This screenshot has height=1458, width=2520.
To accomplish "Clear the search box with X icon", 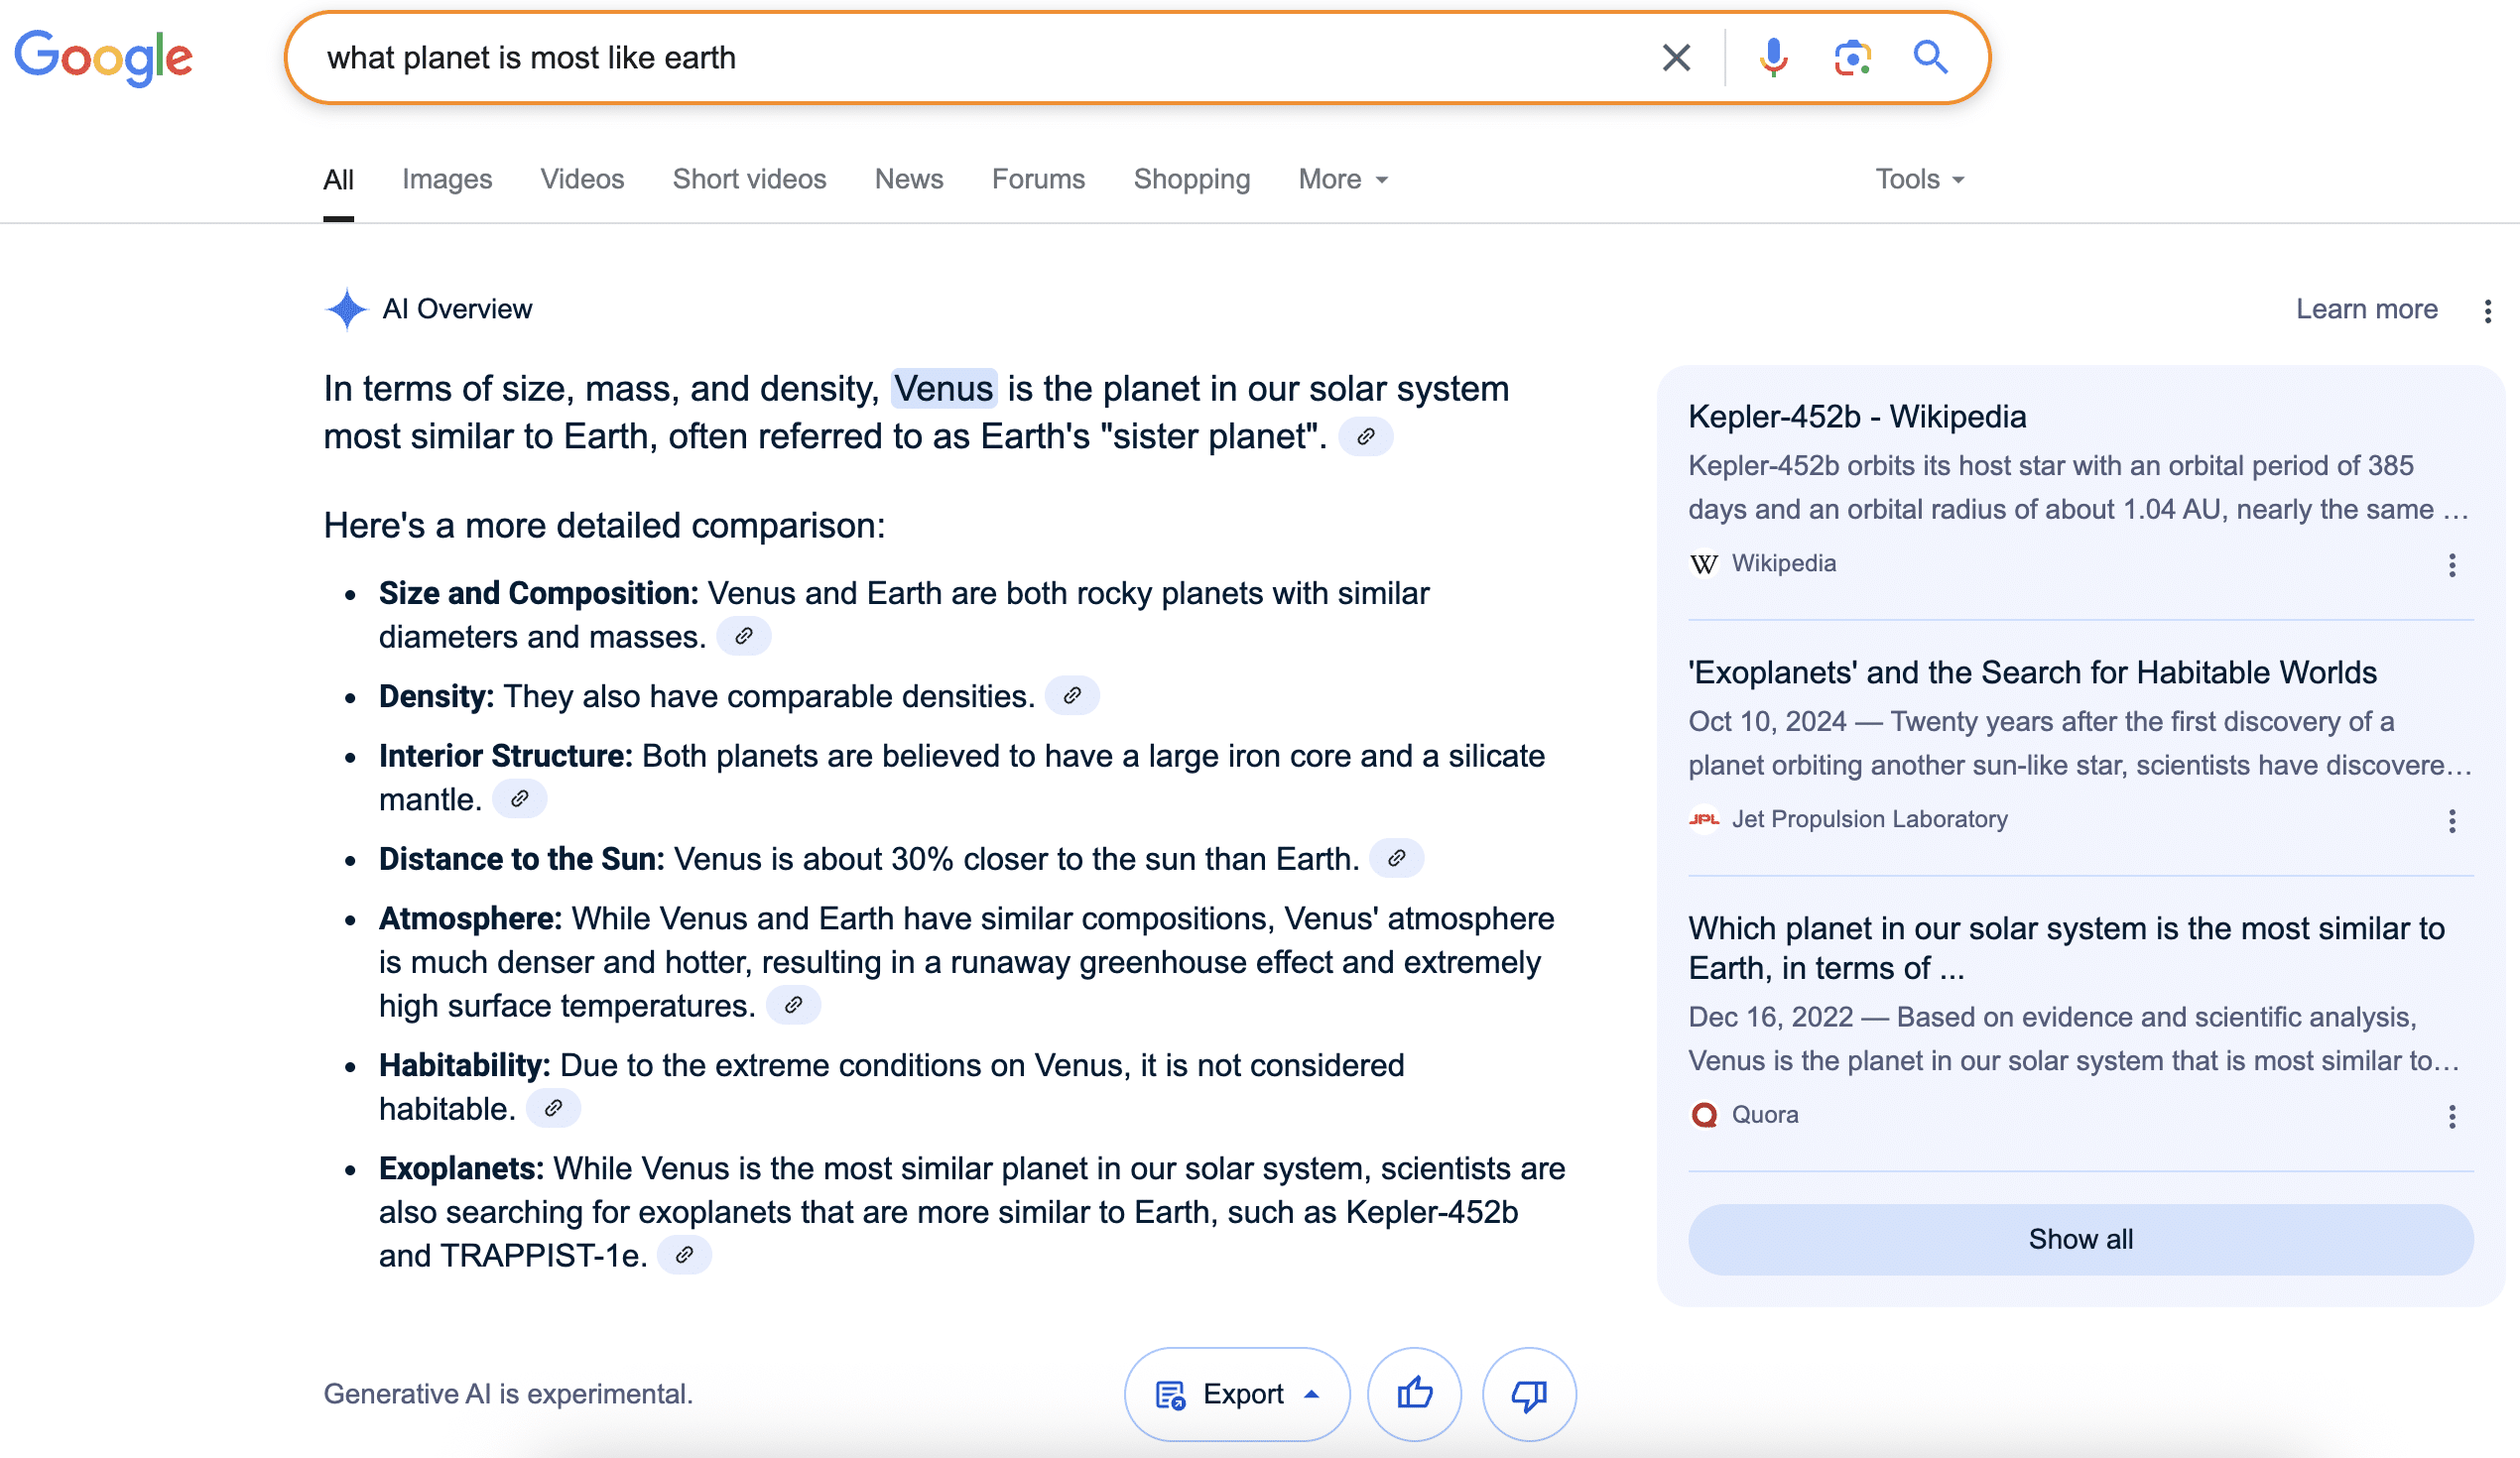I will pos(1676,58).
